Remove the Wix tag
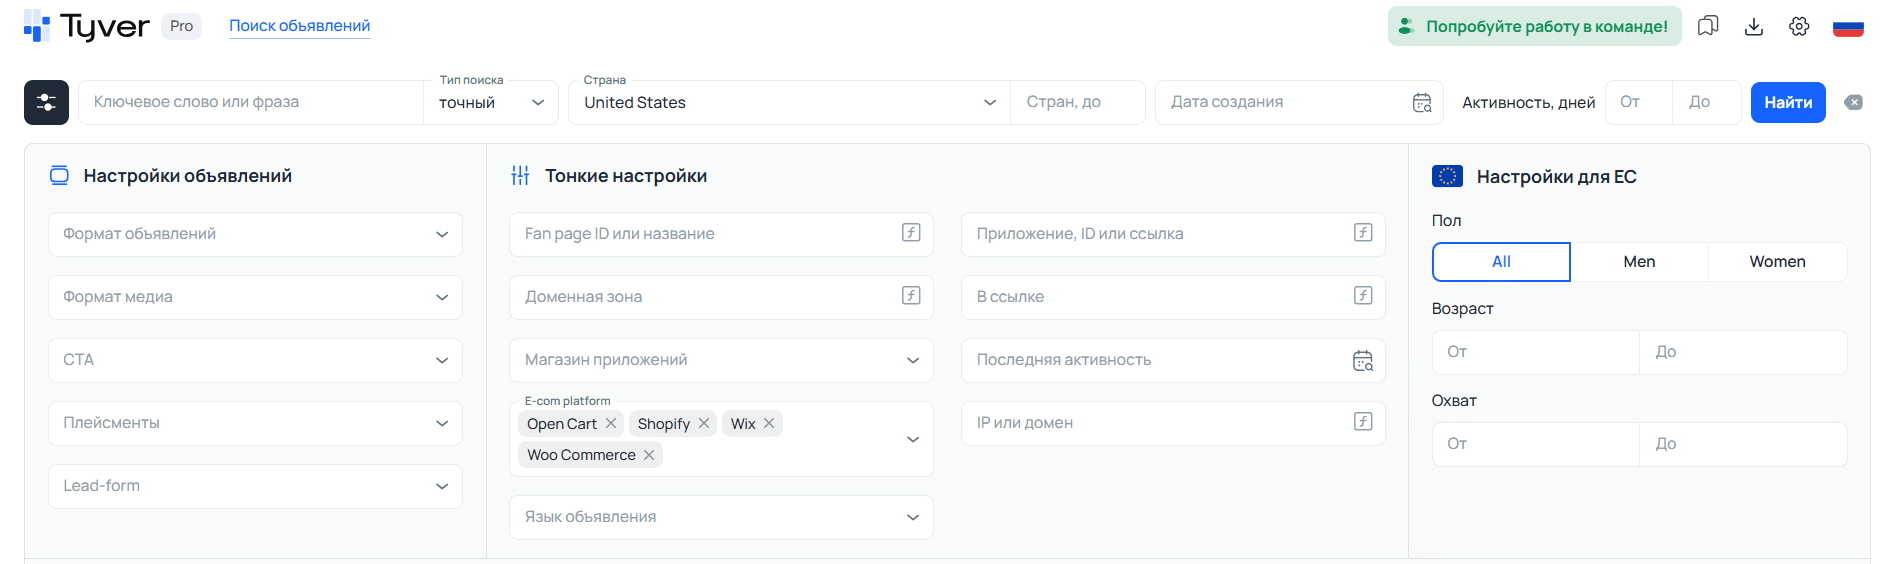The image size is (1891, 564). 769,423
